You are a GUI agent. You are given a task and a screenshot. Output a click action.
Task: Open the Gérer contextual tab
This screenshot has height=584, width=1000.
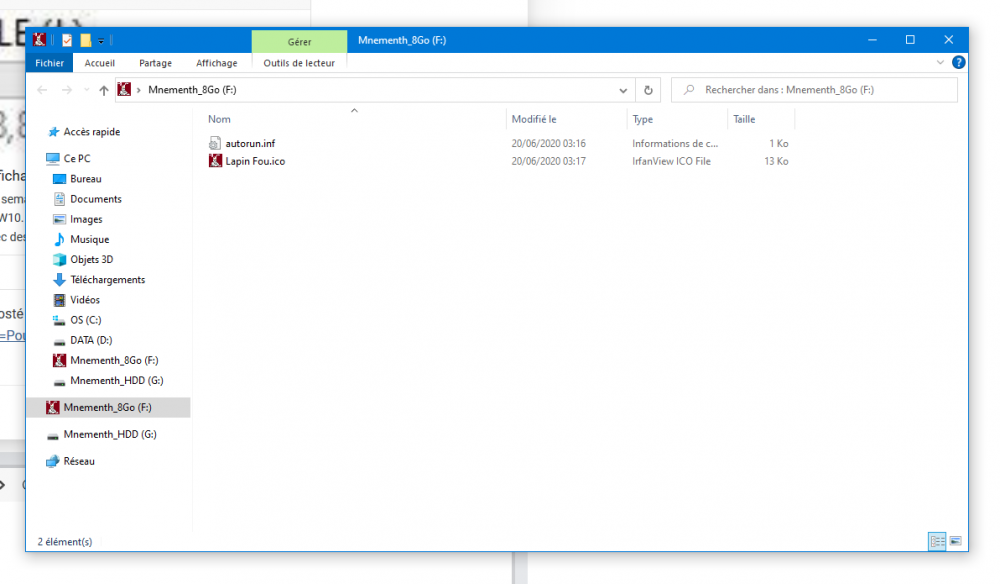299,42
